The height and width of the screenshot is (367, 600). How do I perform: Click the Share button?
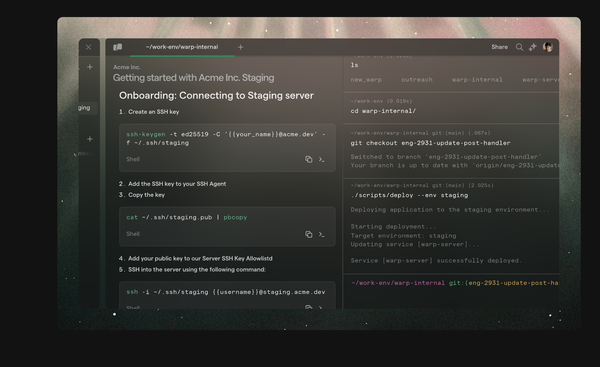pos(499,47)
